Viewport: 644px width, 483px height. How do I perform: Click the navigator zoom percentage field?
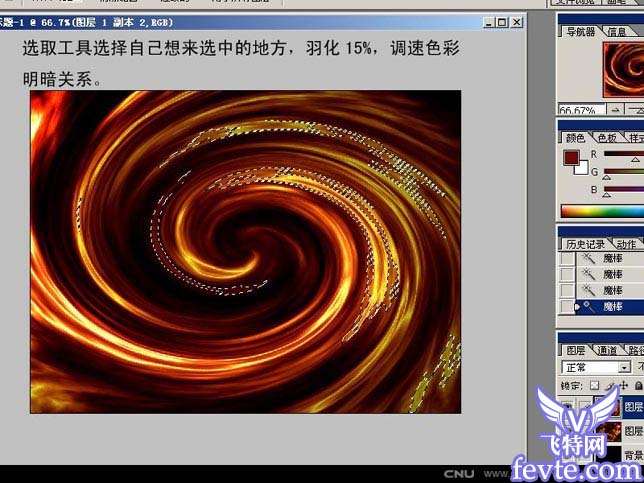576,110
